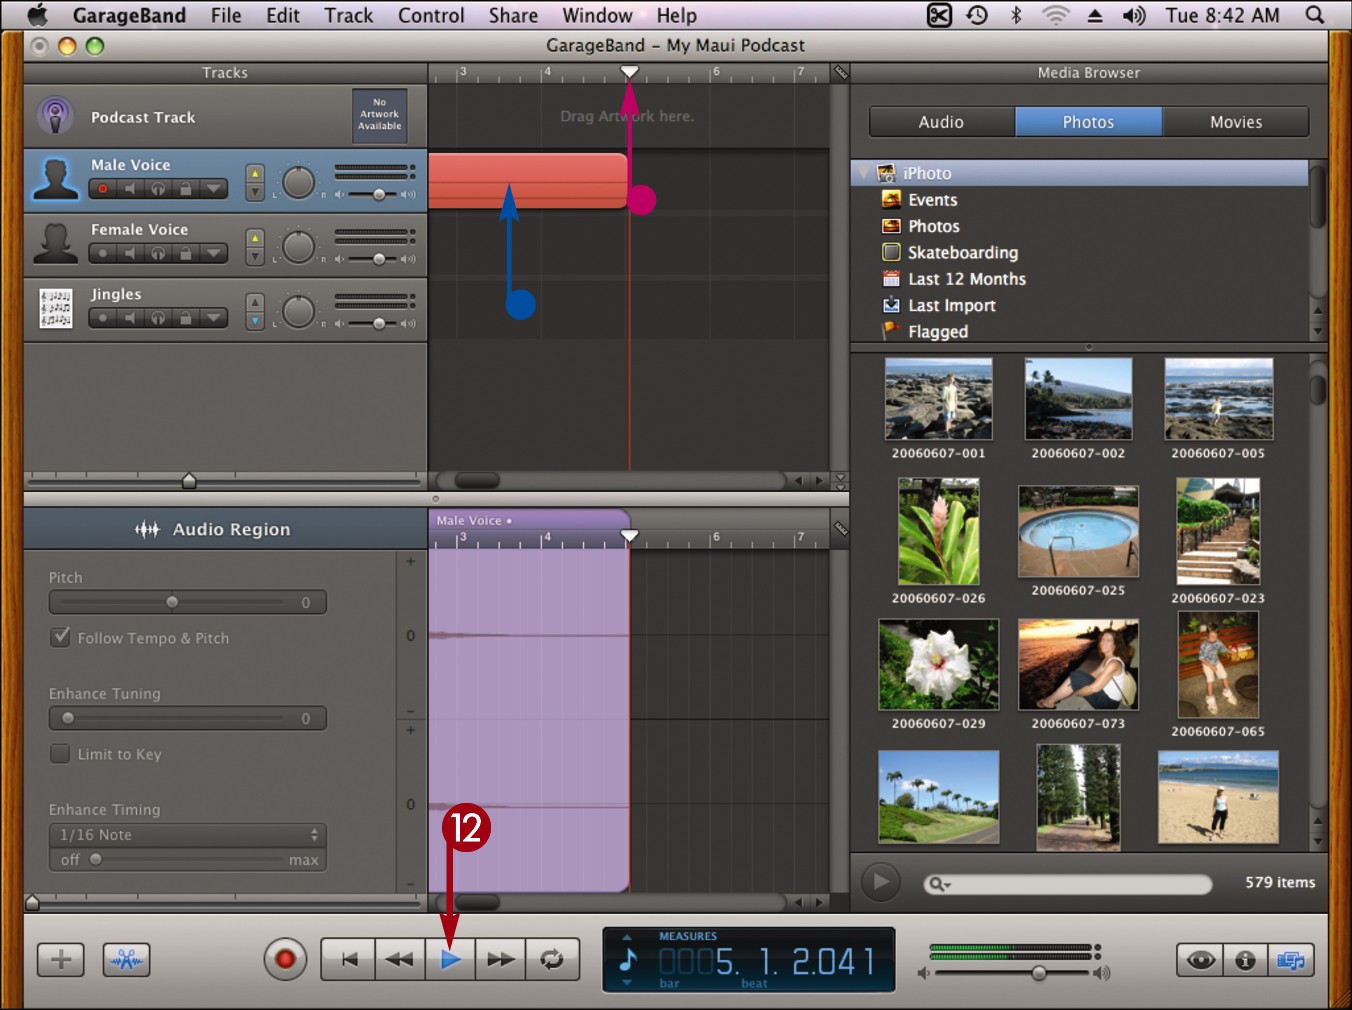This screenshot has height=1010, width=1352.
Task: Play media preview in Media Browser
Action: click(881, 882)
